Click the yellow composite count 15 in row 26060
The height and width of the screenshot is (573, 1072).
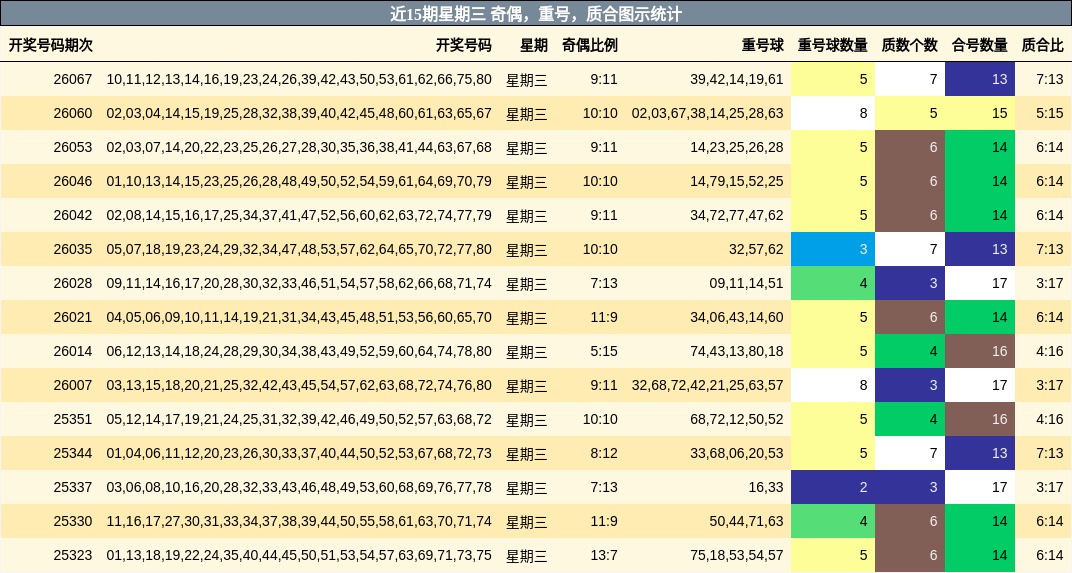tap(980, 114)
